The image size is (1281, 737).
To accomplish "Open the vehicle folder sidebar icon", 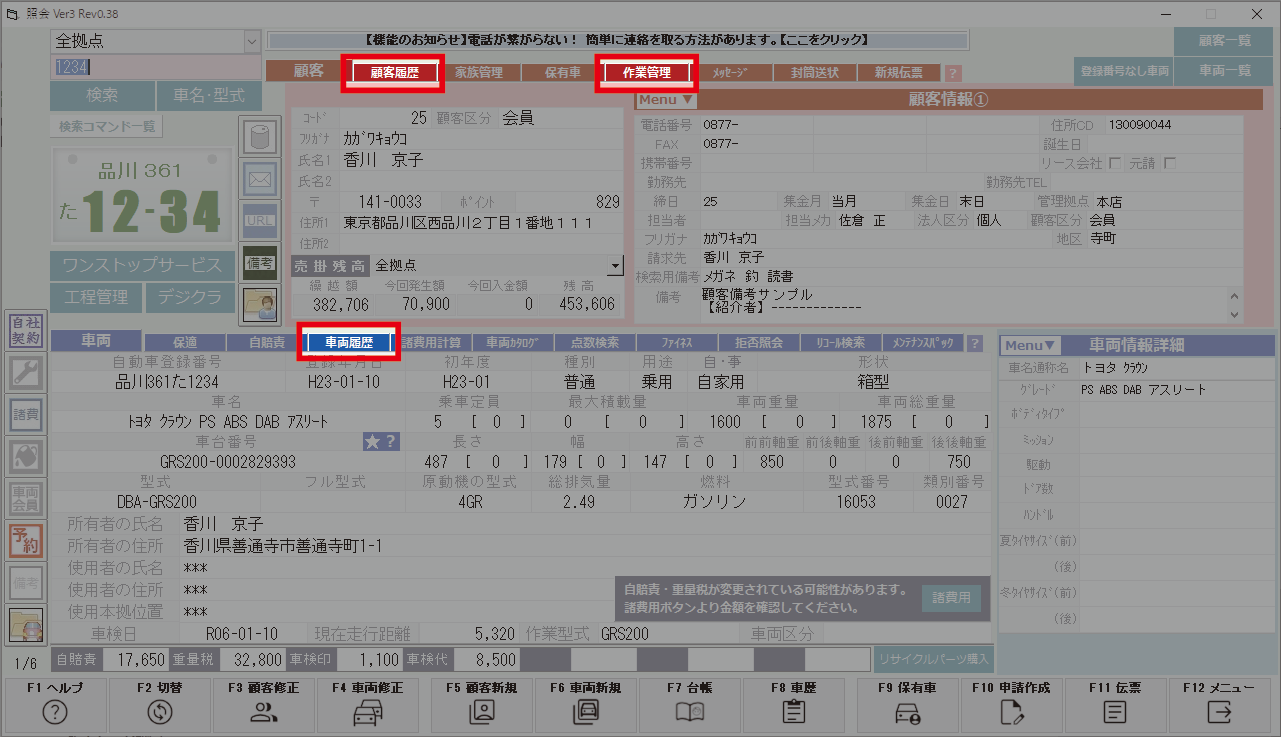I will (26, 624).
